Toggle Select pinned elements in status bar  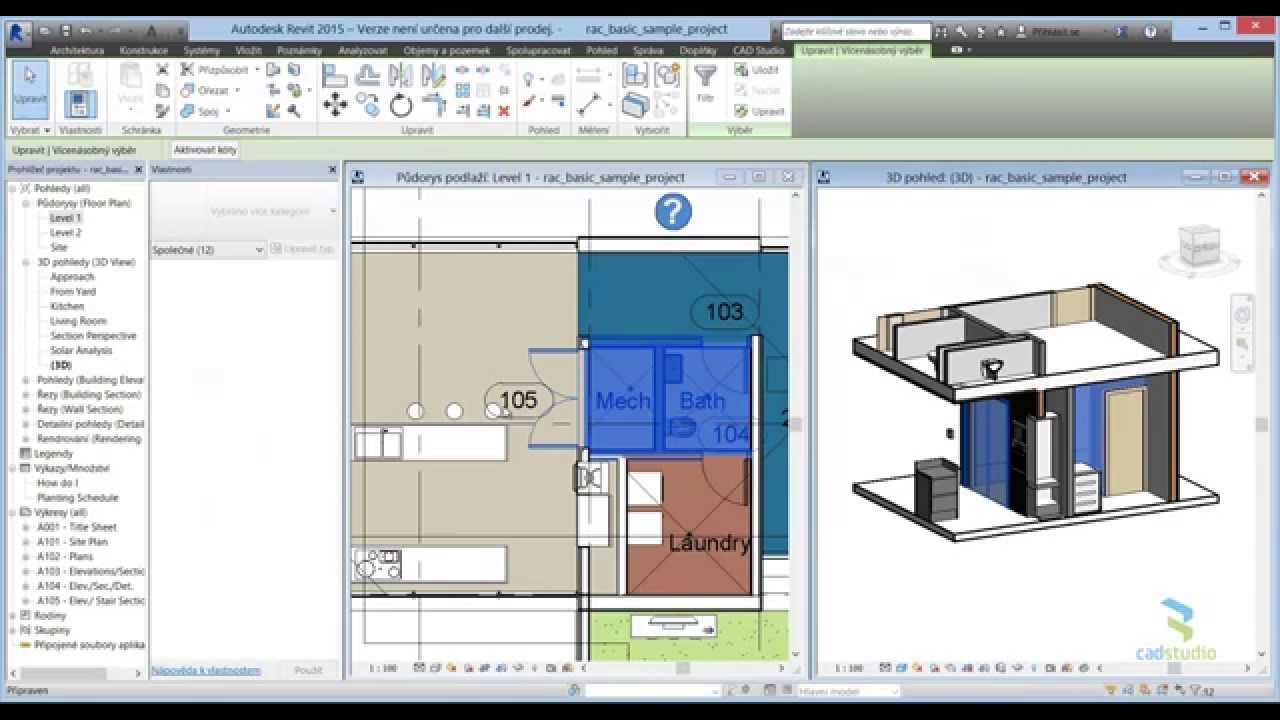(x=1144, y=691)
